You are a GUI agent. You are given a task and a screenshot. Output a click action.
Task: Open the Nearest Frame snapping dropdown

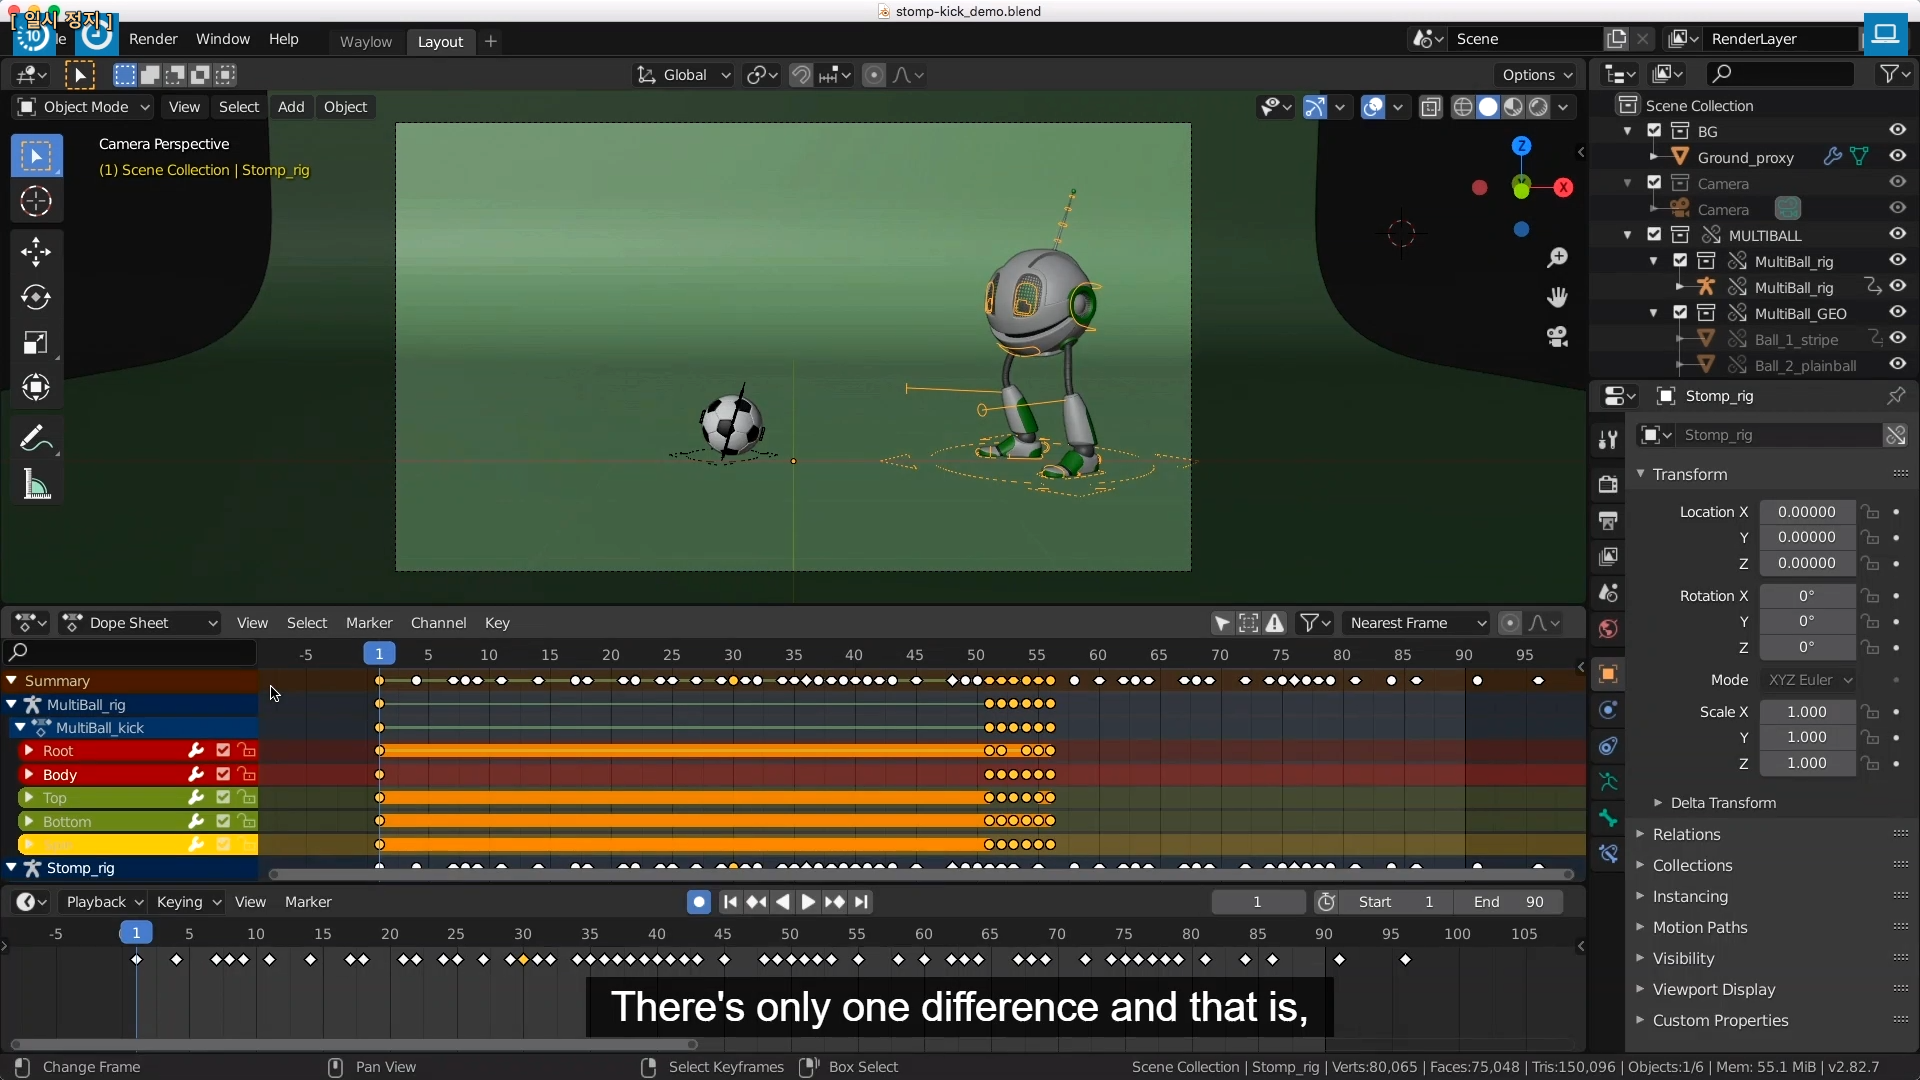(x=1416, y=623)
